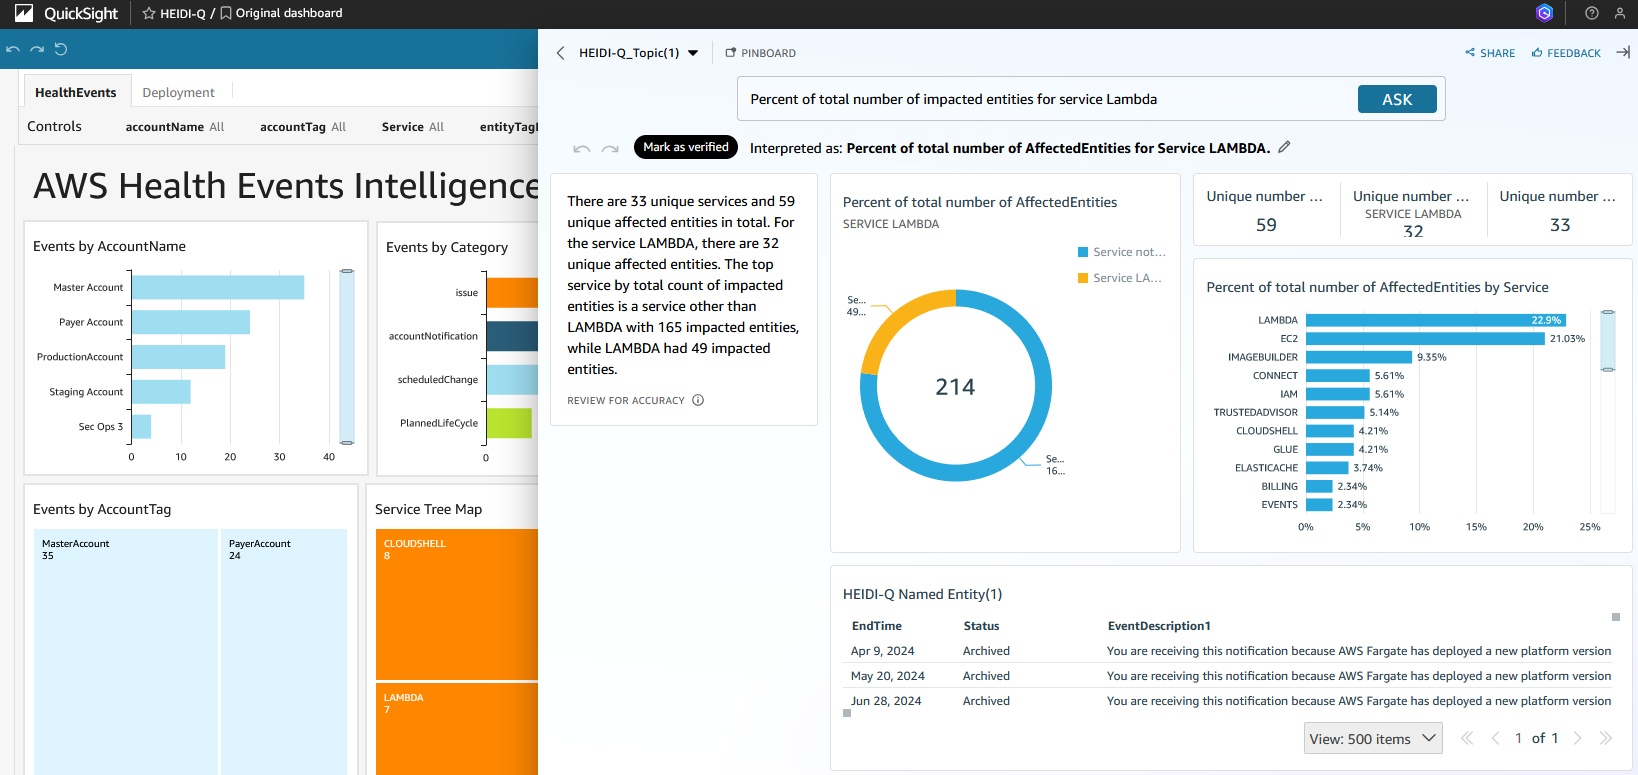This screenshot has height=775, width=1638.
Task: Click into the question search input field
Action: (1045, 99)
